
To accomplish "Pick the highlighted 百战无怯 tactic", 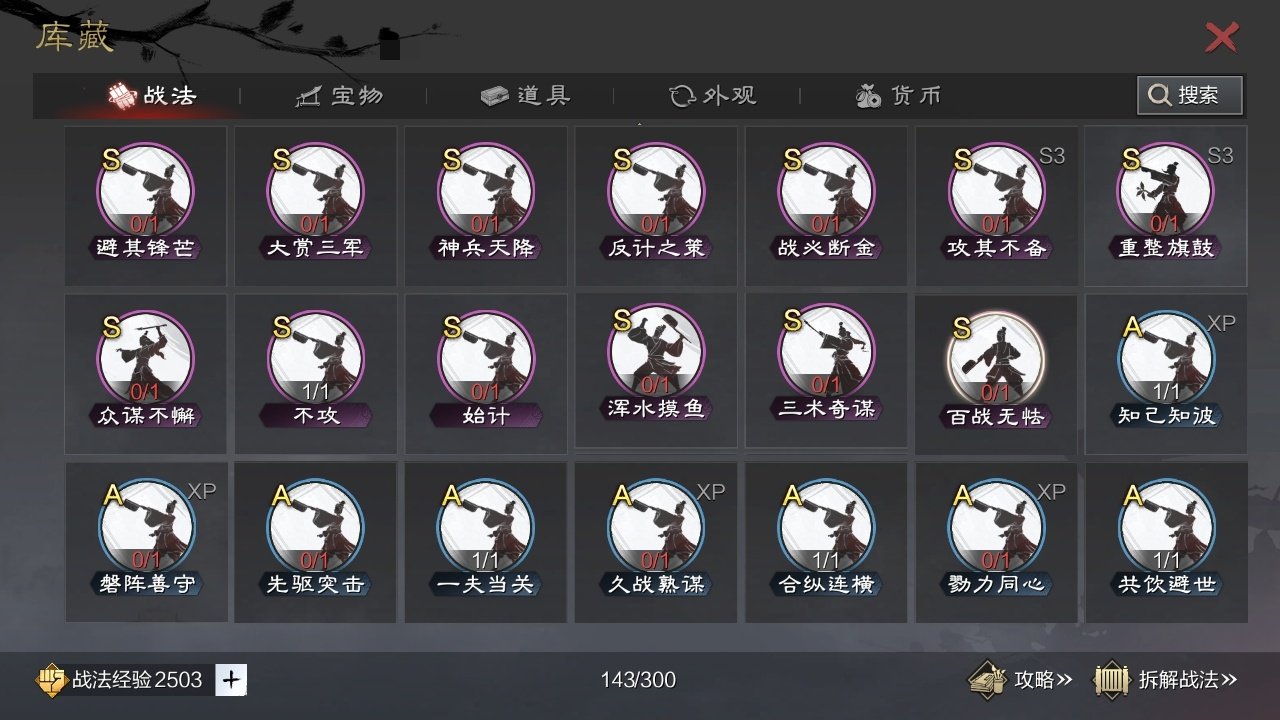I will pos(996,374).
